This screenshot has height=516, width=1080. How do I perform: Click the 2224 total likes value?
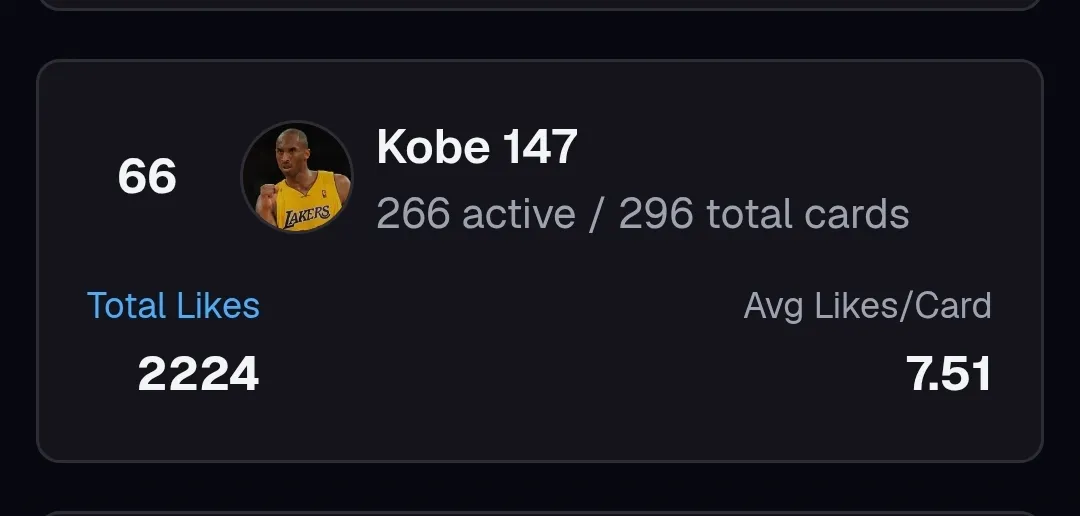[198, 374]
